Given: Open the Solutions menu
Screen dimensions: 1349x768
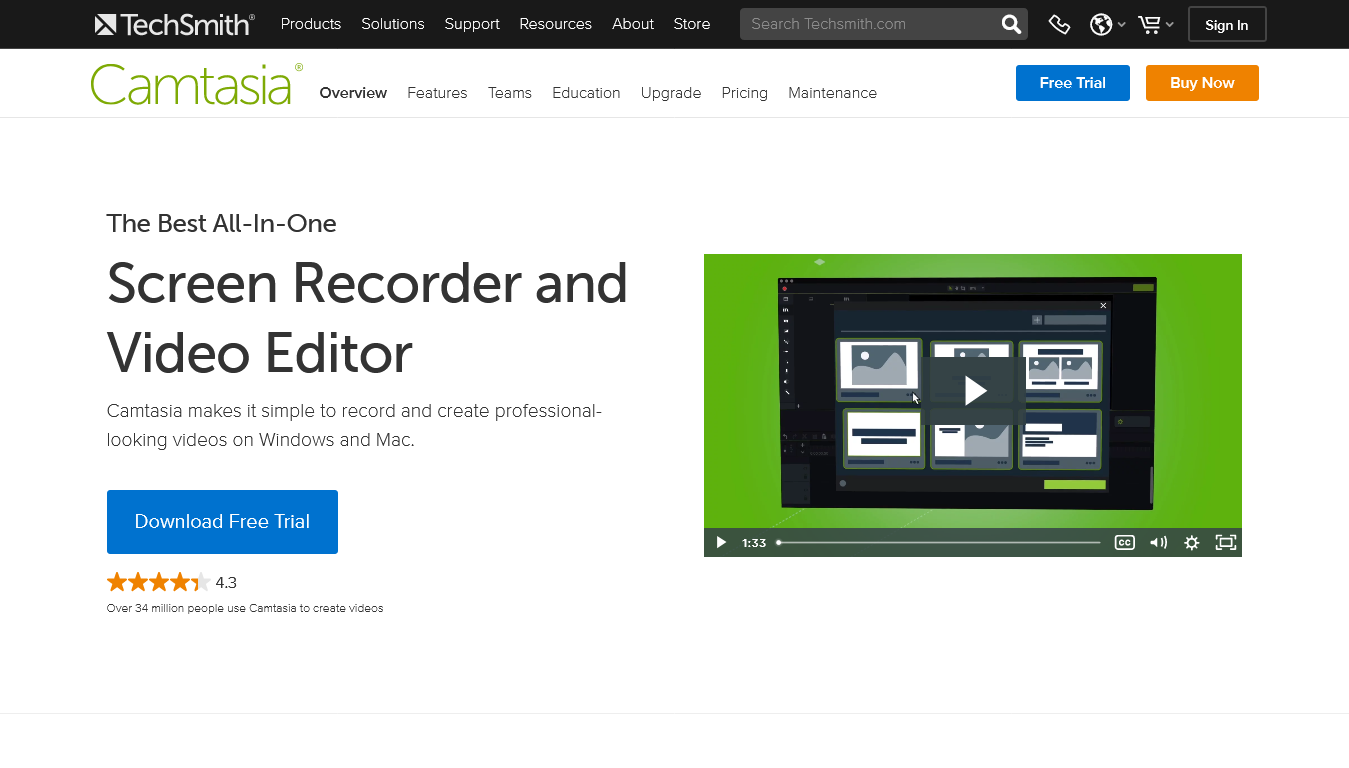Looking at the screenshot, I should (x=393, y=24).
